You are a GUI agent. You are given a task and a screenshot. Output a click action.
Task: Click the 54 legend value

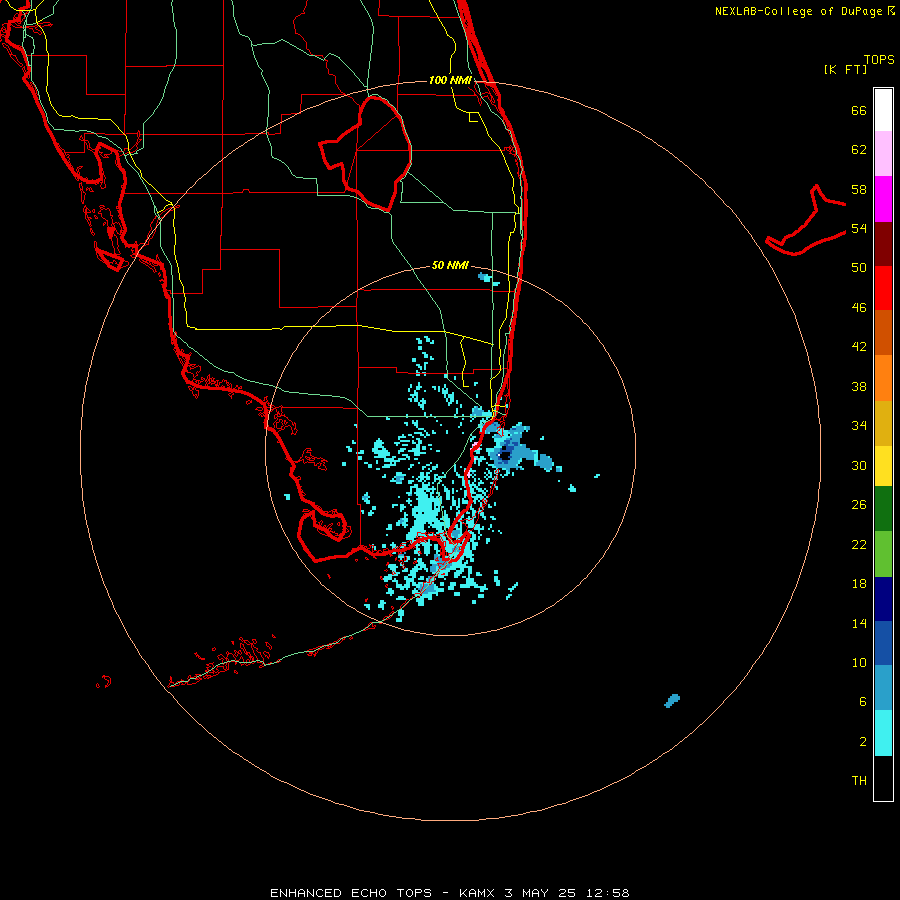pos(859,228)
